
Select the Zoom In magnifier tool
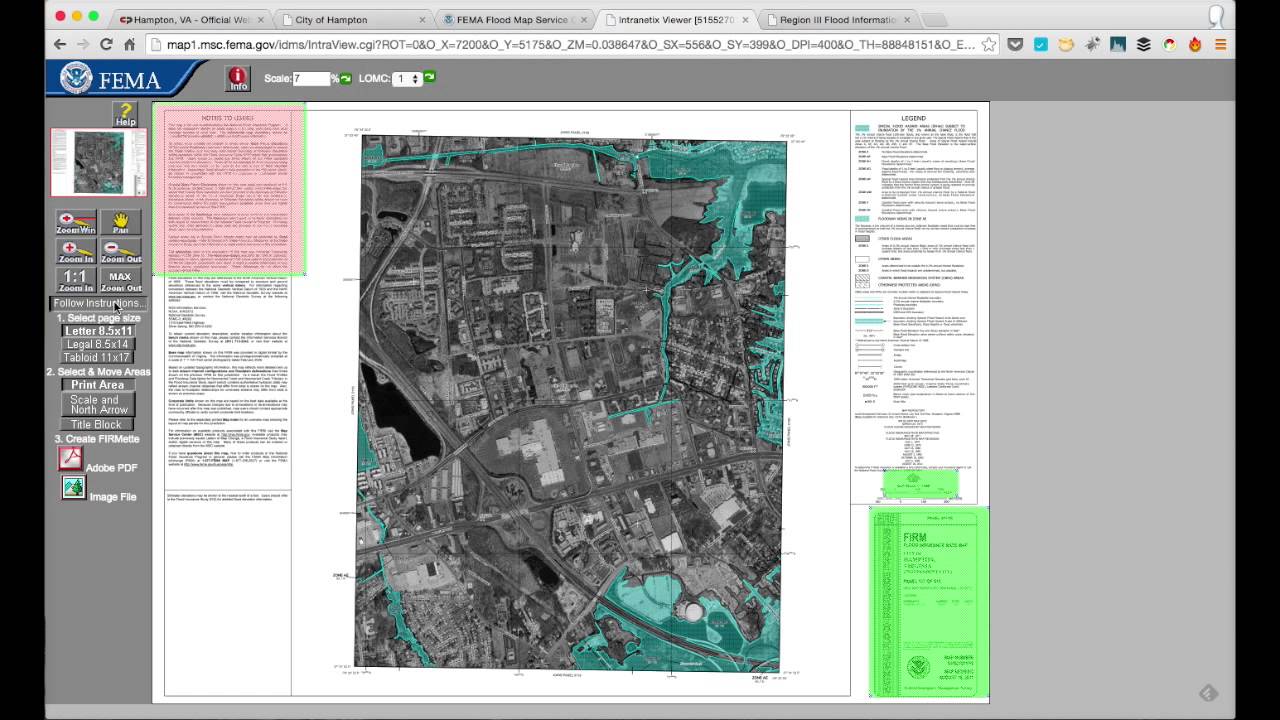pos(75,251)
